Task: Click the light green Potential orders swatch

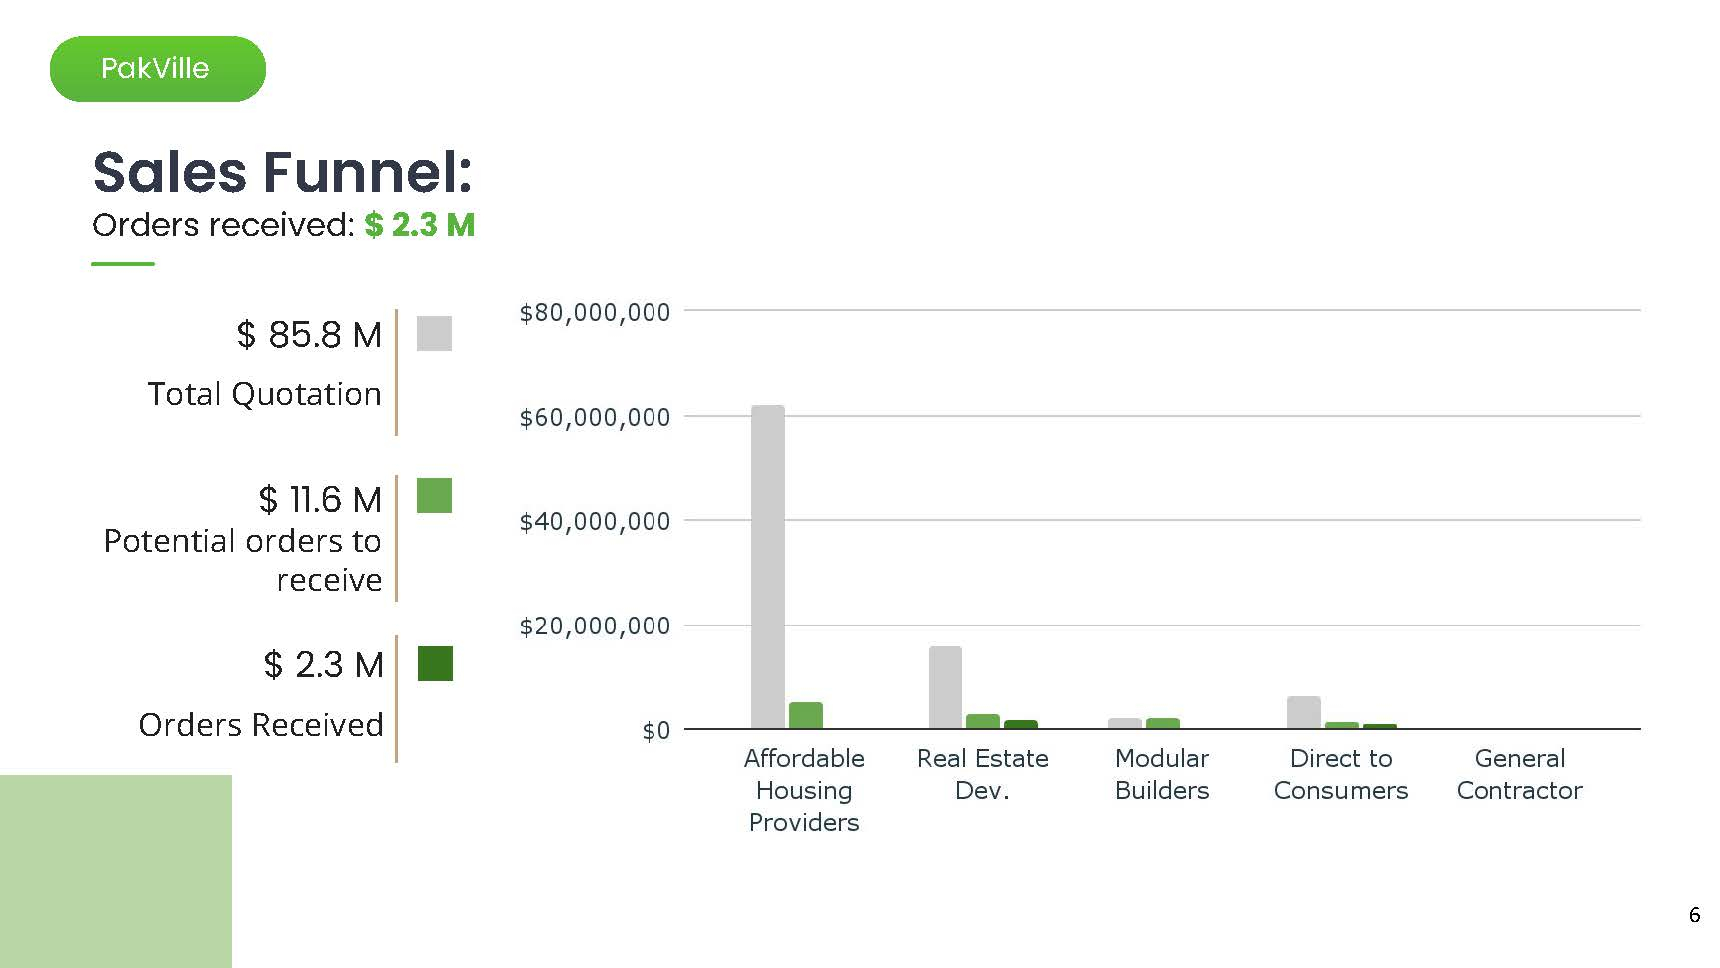Action: pos(434,496)
